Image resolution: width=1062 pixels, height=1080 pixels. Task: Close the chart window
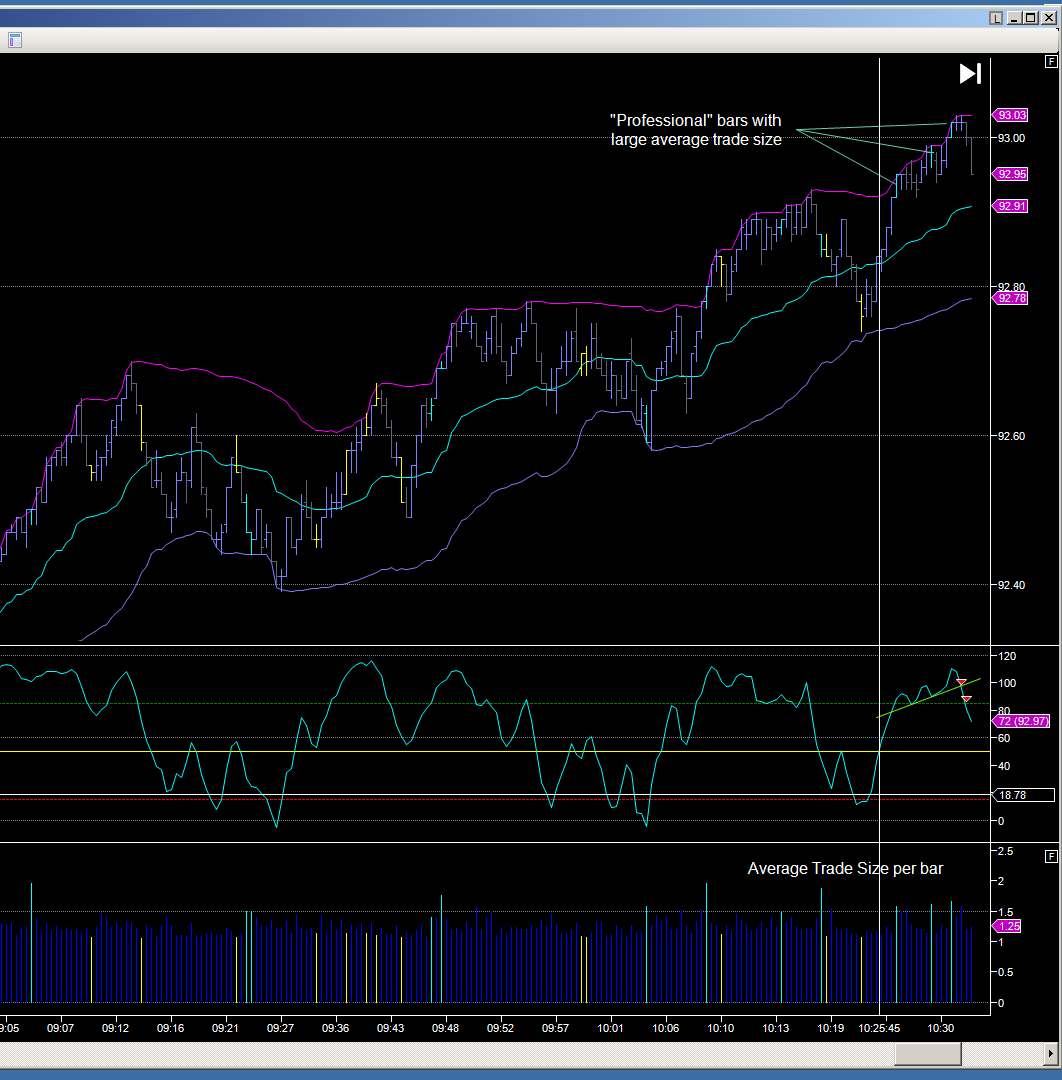point(1049,18)
